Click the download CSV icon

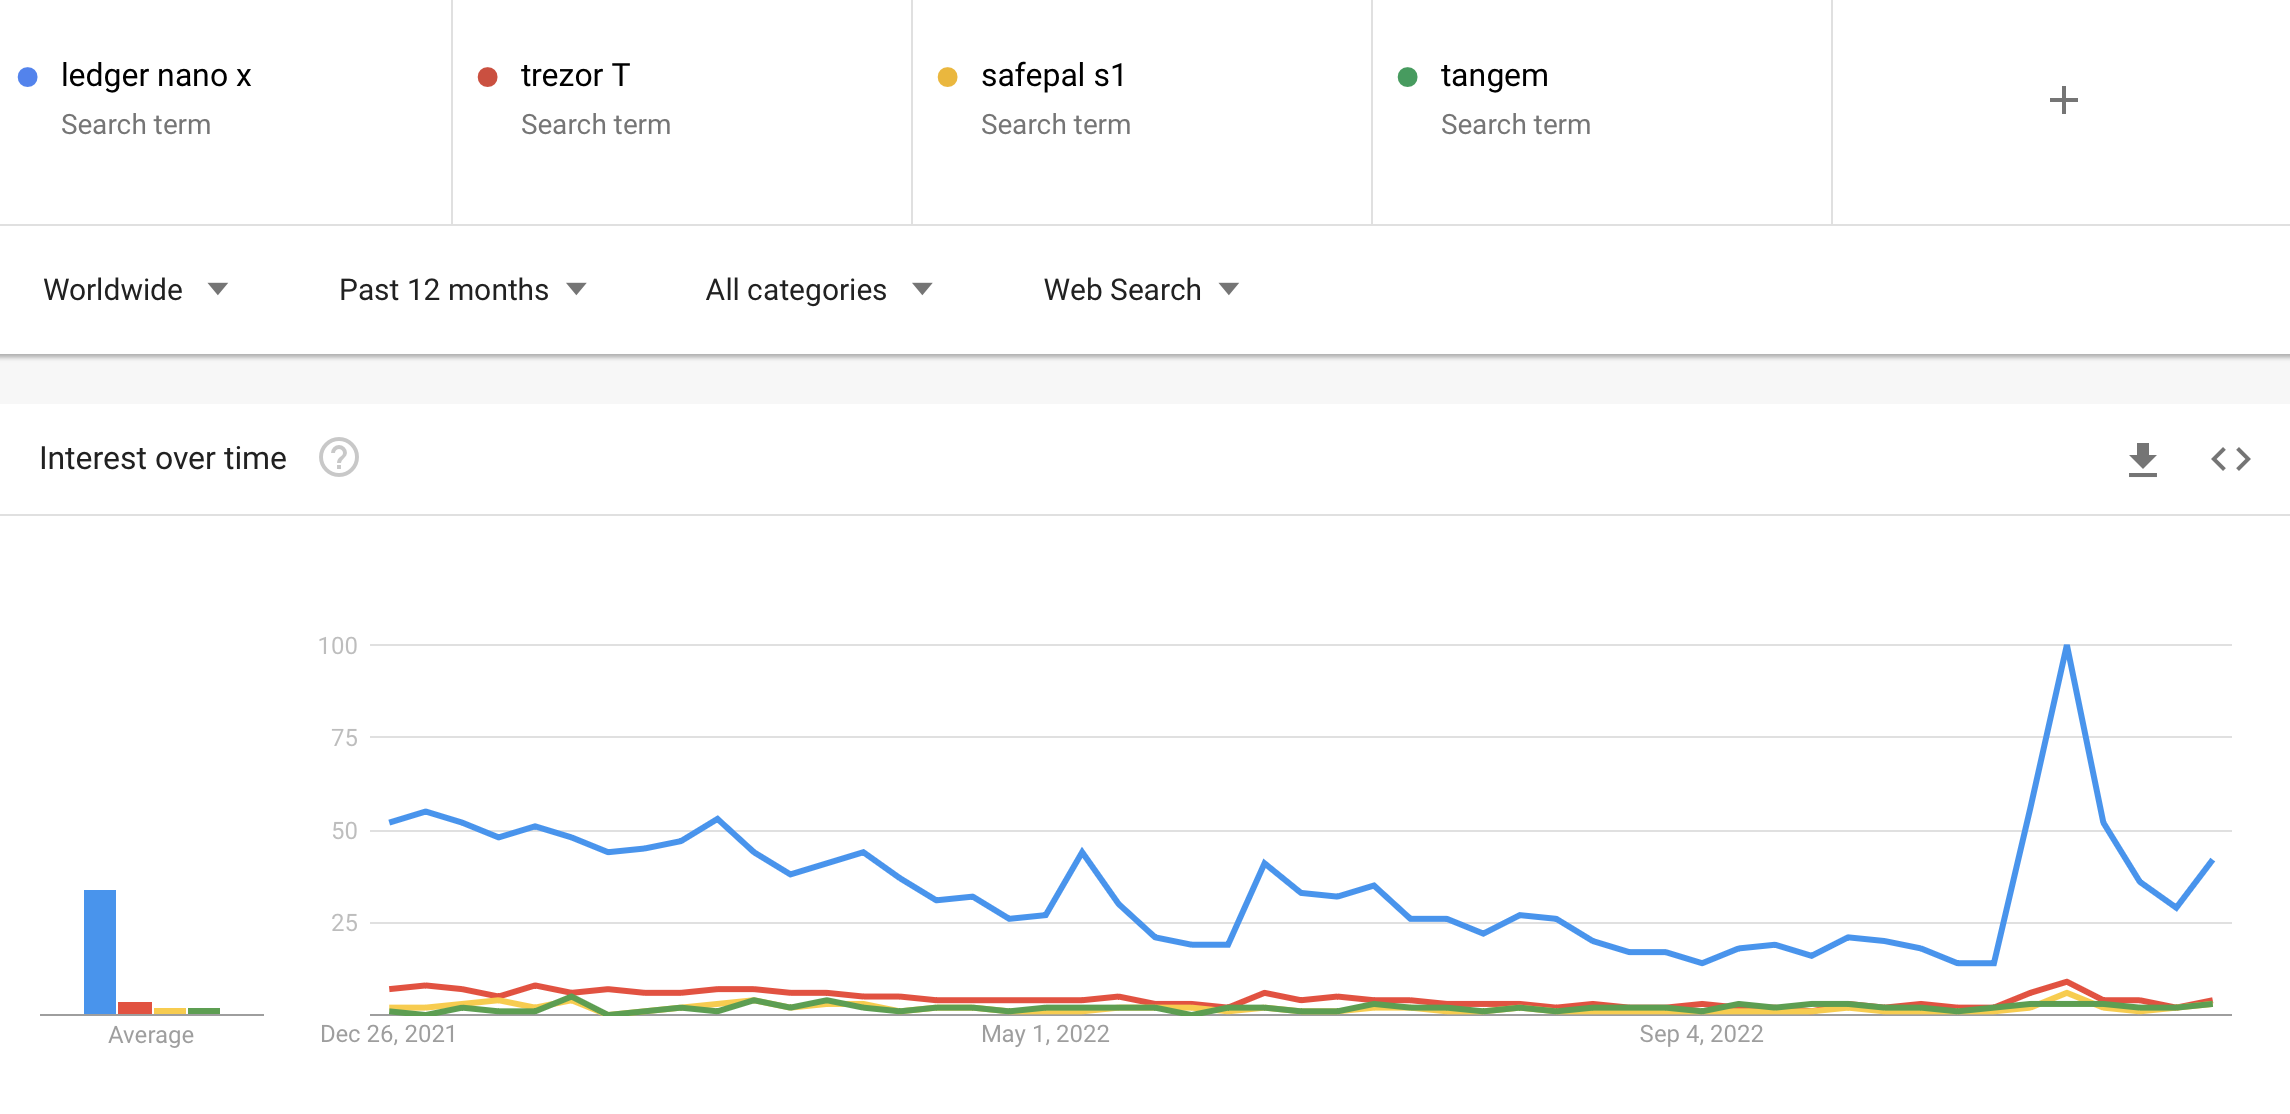(2142, 459)
